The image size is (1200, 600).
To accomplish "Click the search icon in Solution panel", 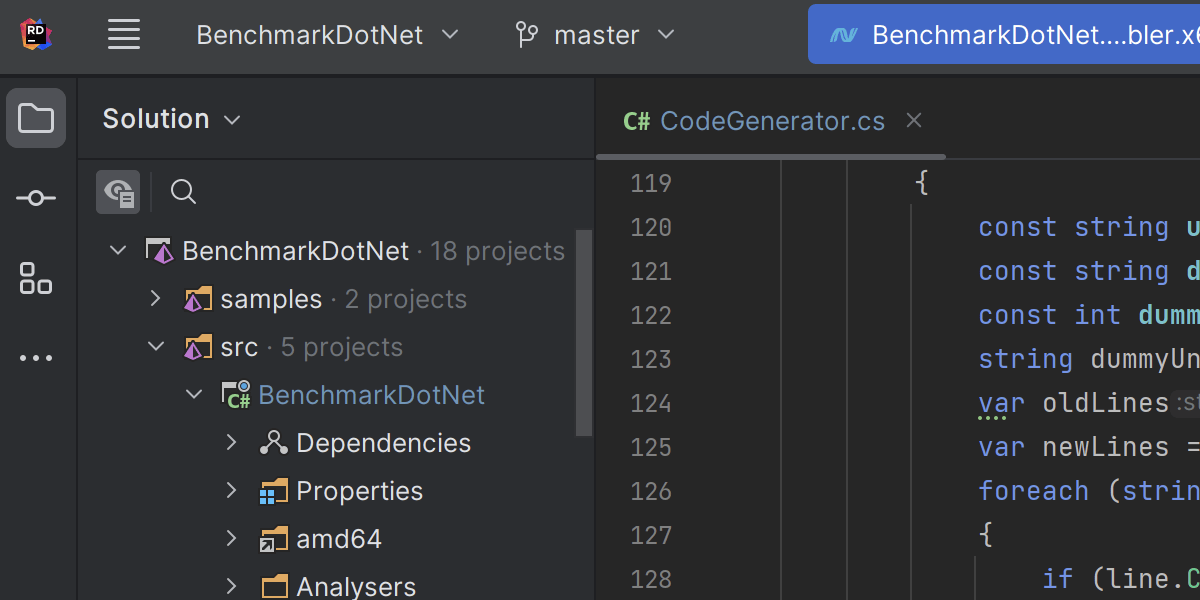I will [x=183, y=192].
